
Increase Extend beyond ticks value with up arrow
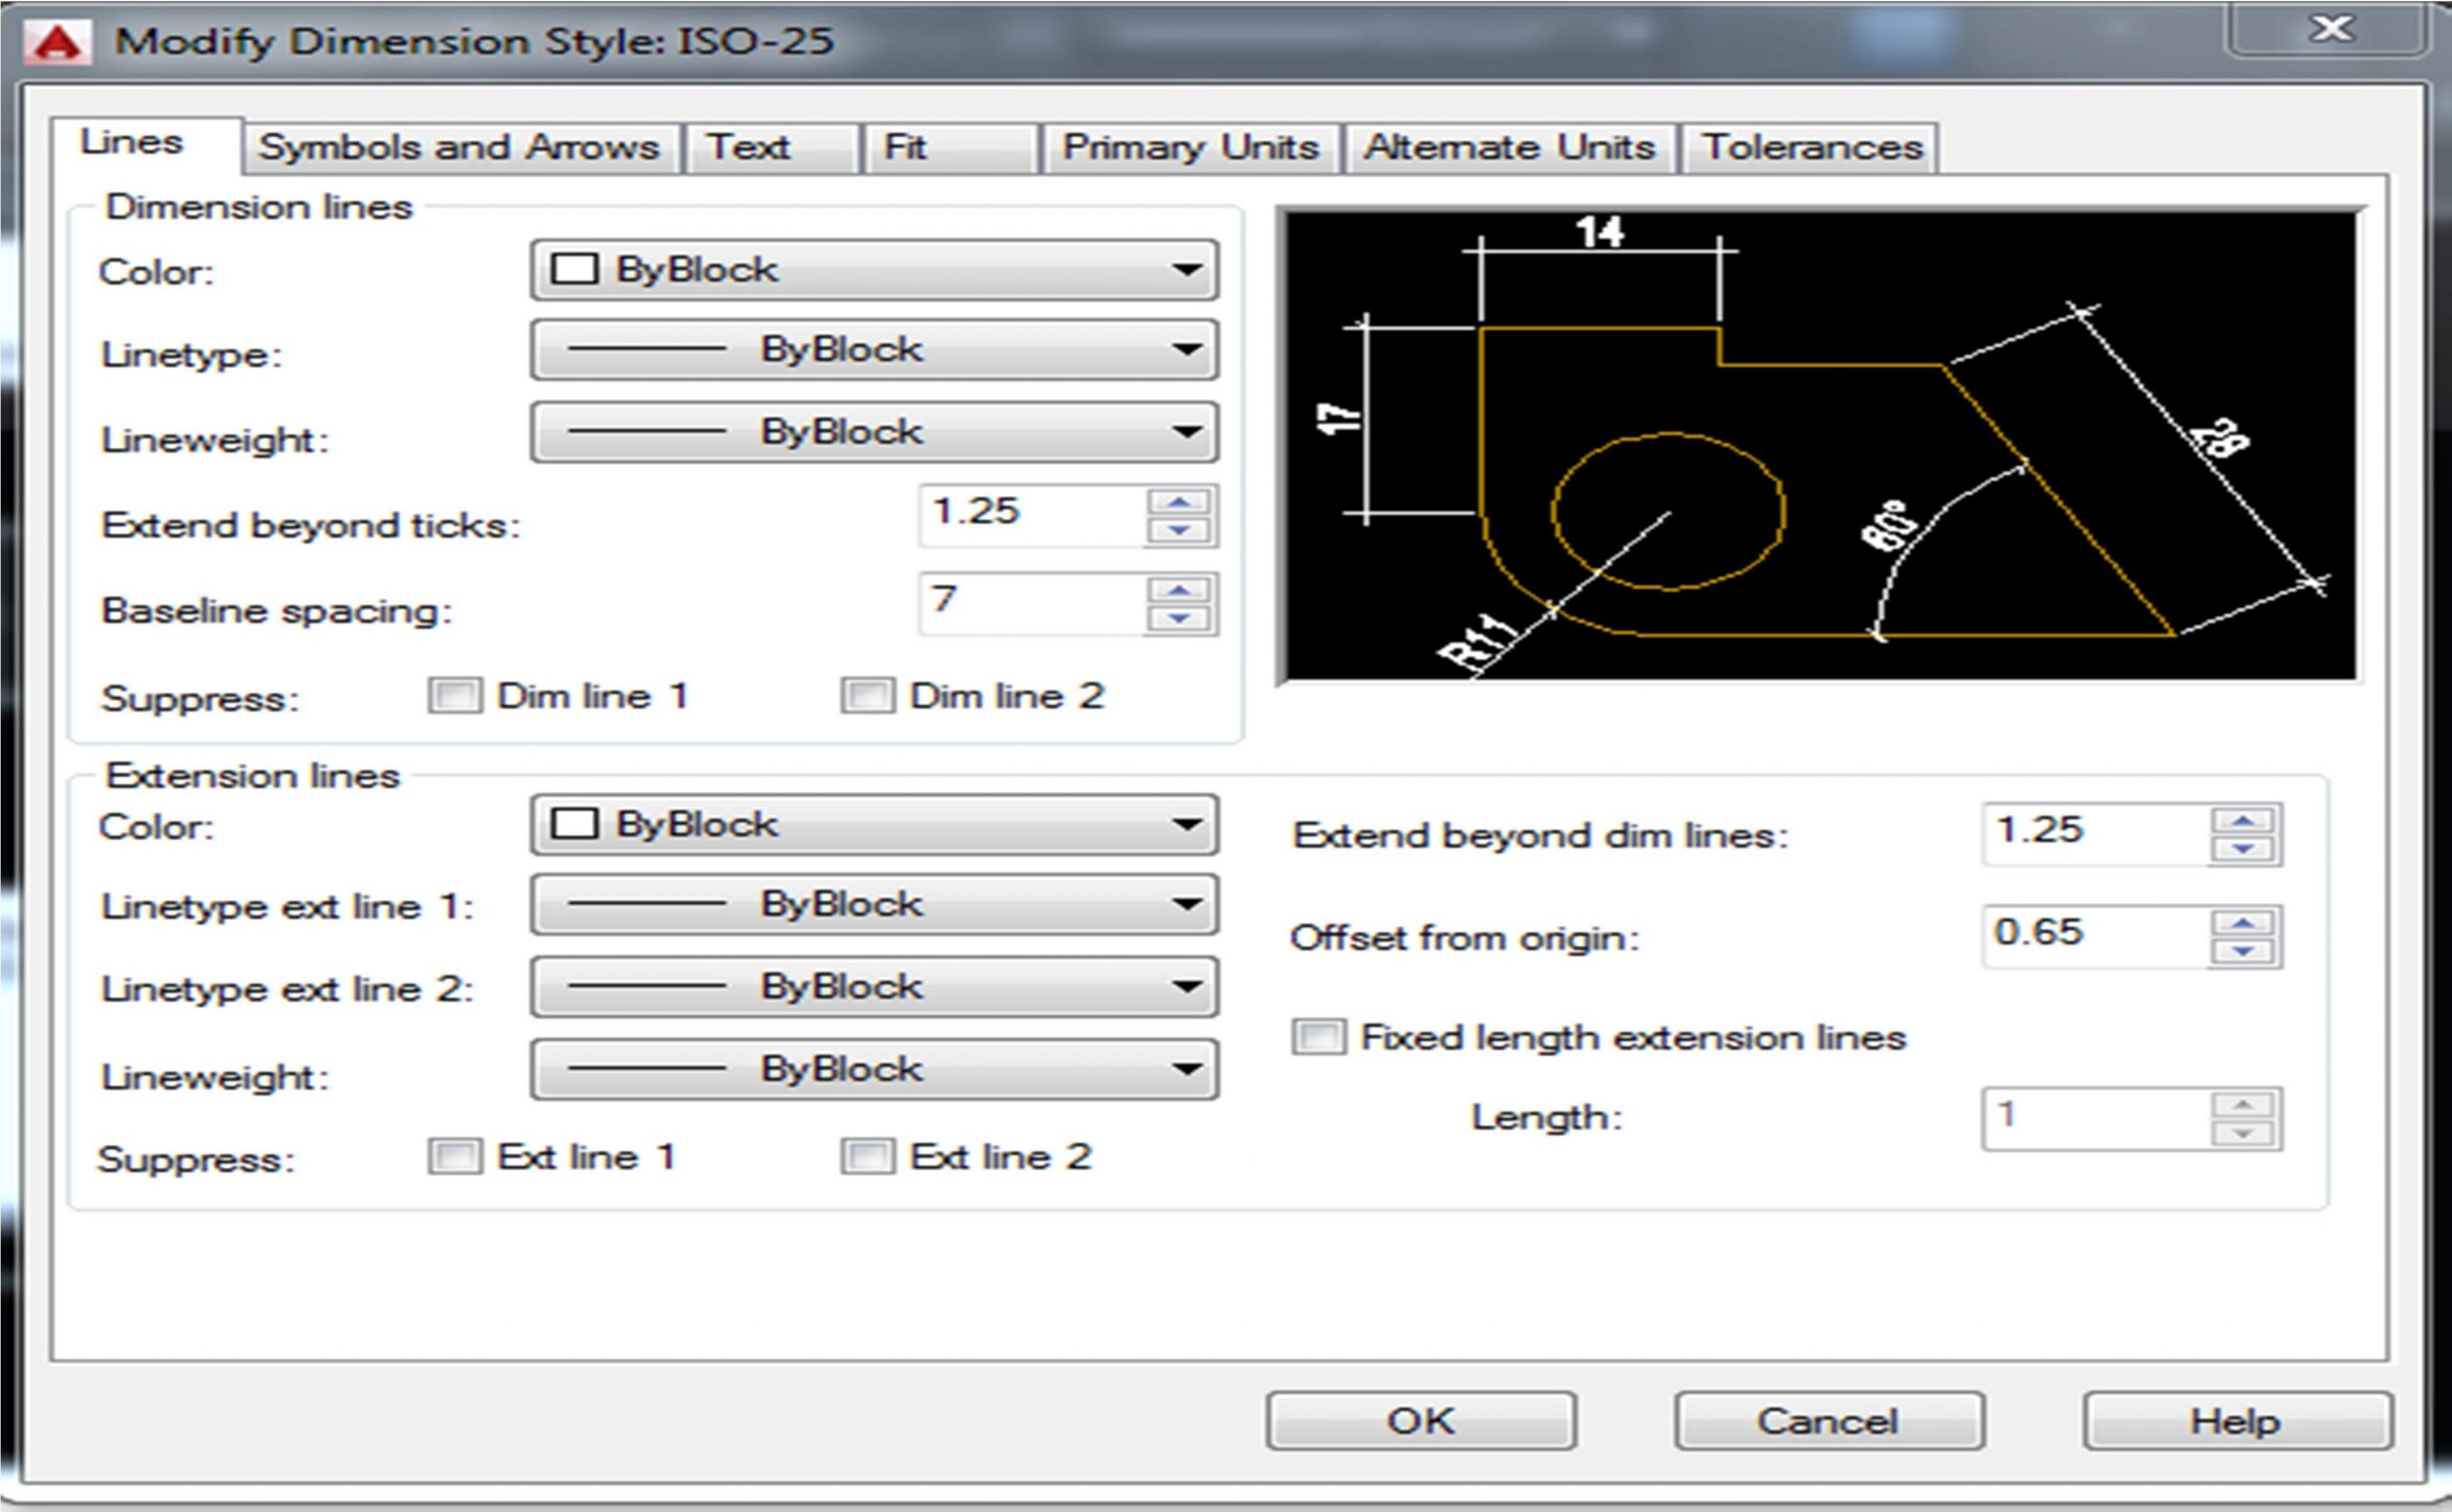coord(1179,503)
